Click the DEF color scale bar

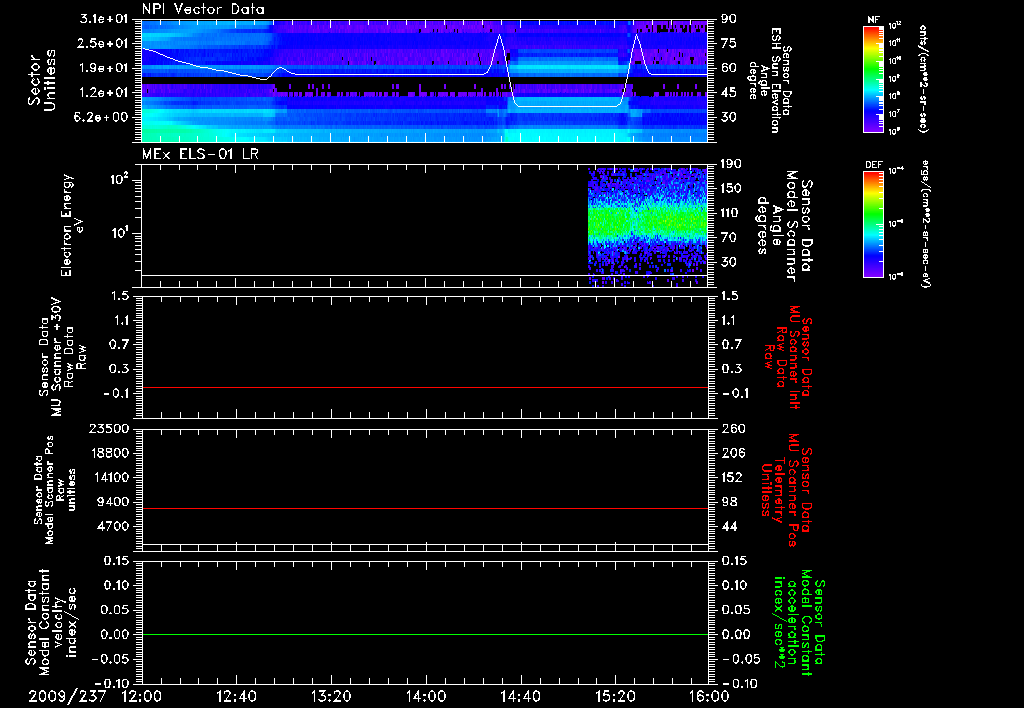pyautogui.click(x=873, y=224)
